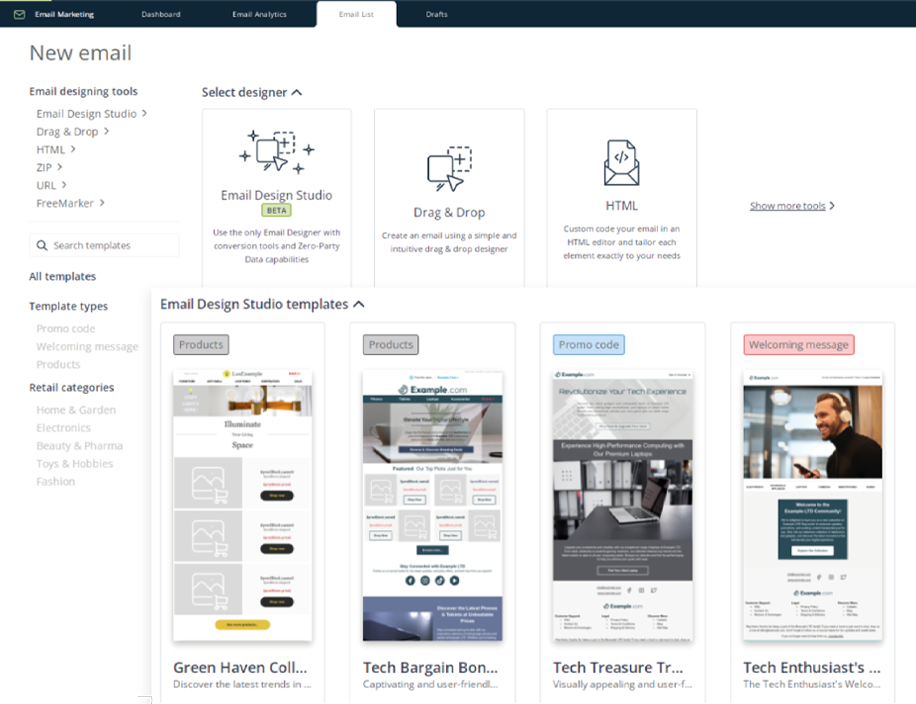Click the Tech Treasure Tr... title
916x704 pixels.
click(x=618, y=667)
